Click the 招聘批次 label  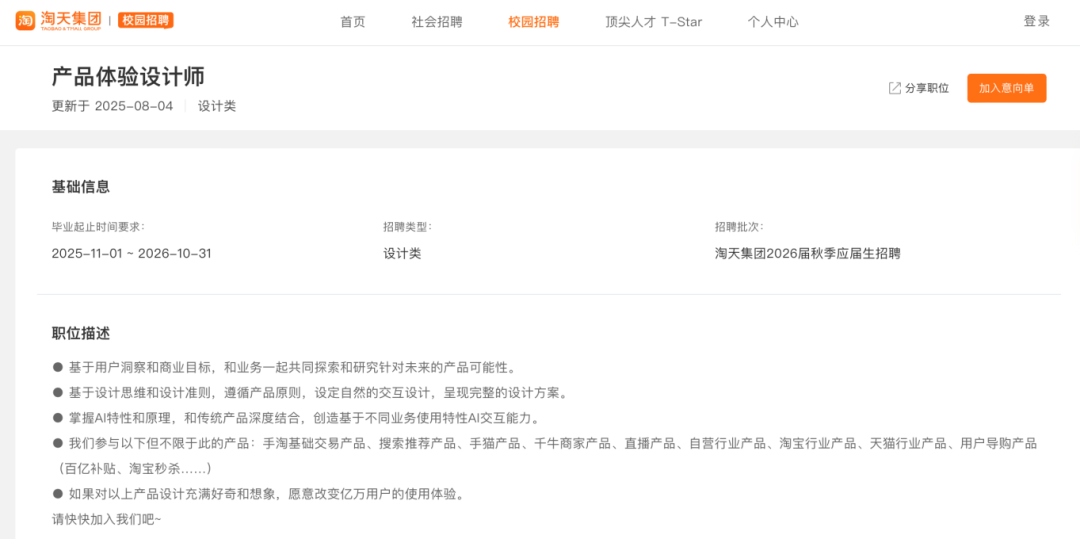[739, 226]
